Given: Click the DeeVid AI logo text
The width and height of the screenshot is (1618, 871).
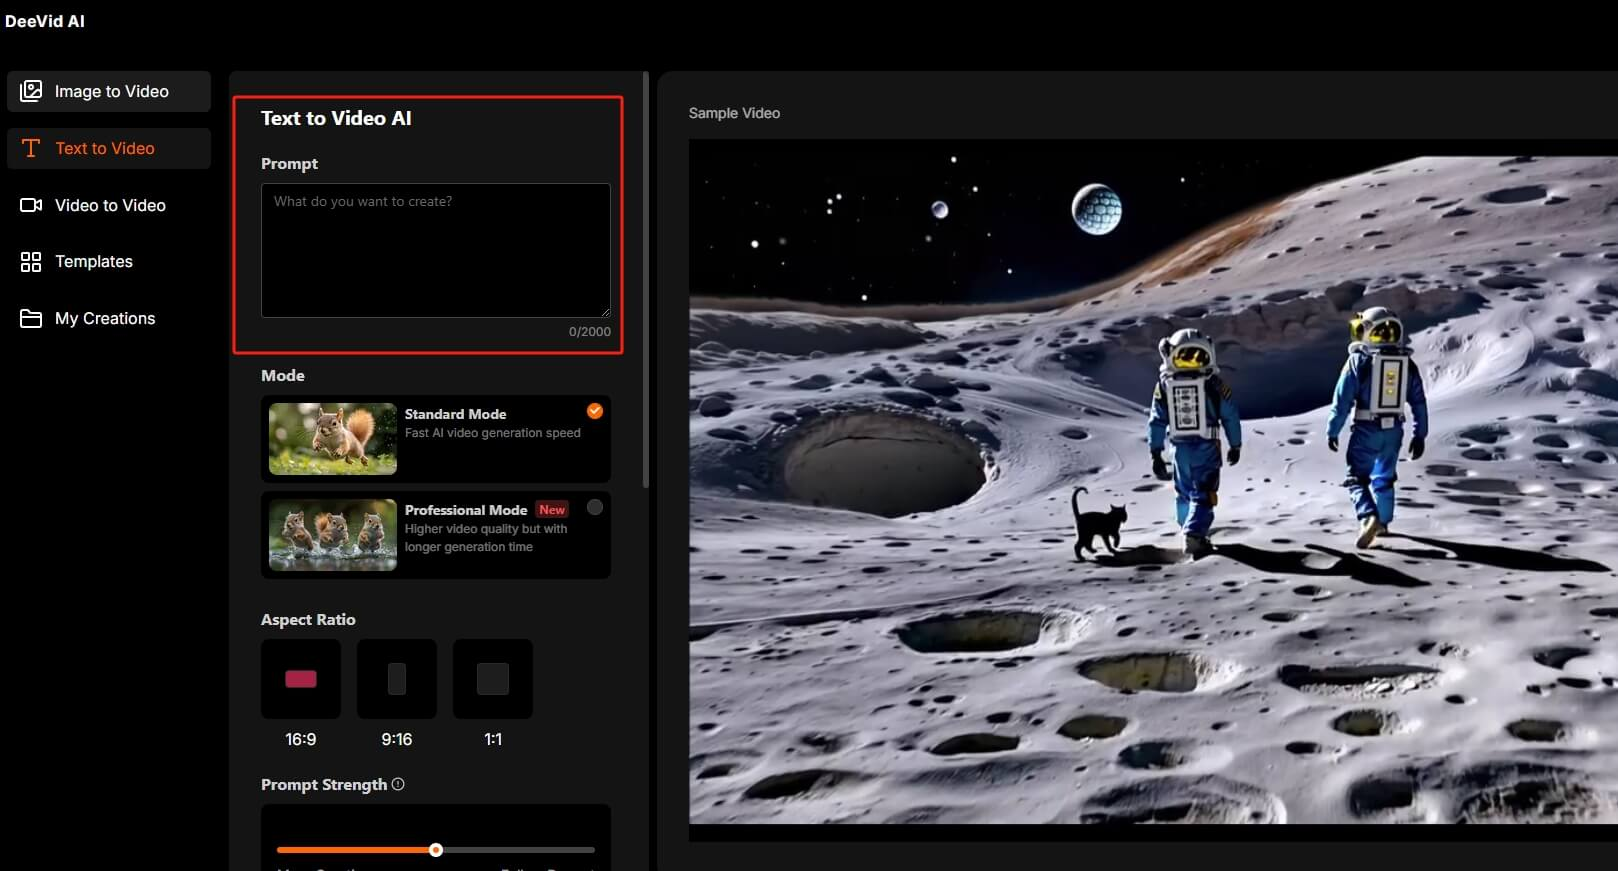Looking at the screenshot, I should tap(45, 21).
